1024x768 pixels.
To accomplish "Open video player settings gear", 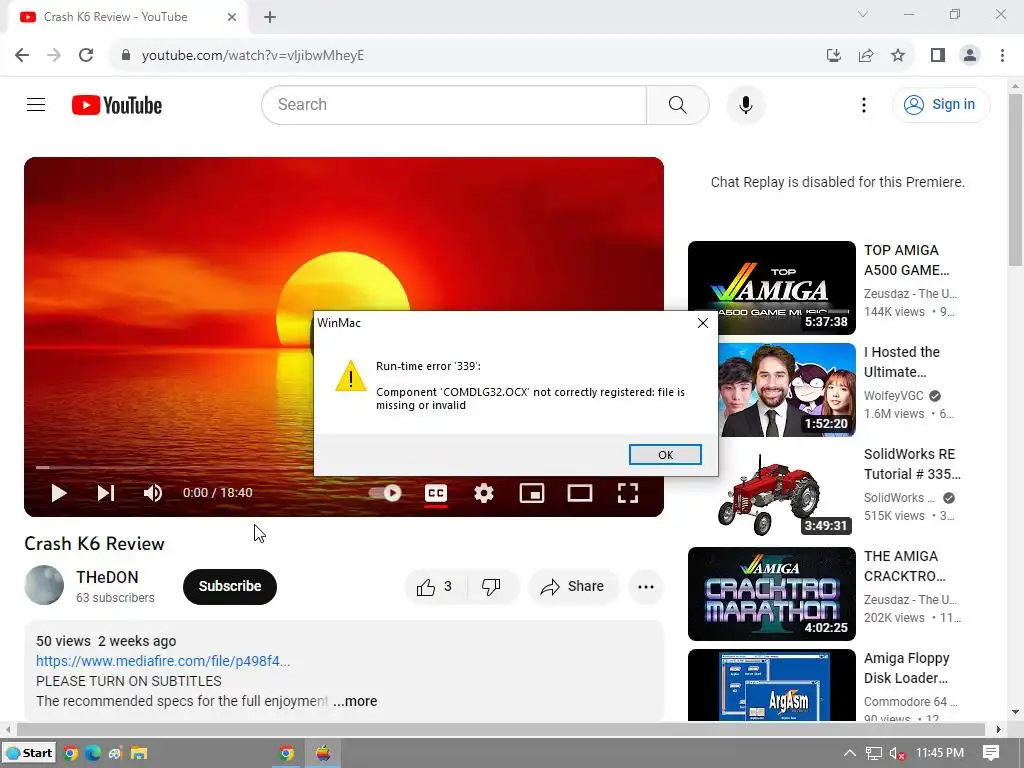I will tap(483, 493).
